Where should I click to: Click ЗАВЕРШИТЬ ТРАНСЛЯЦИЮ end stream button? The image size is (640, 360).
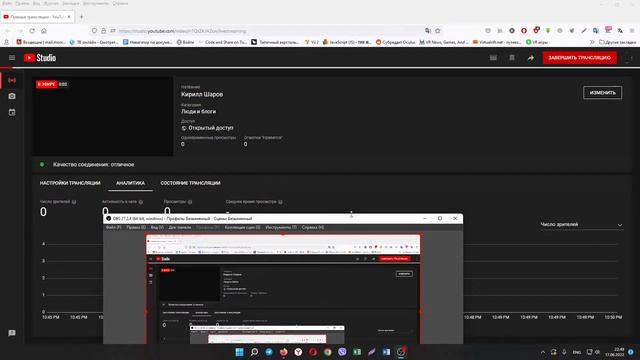point(579,58)
